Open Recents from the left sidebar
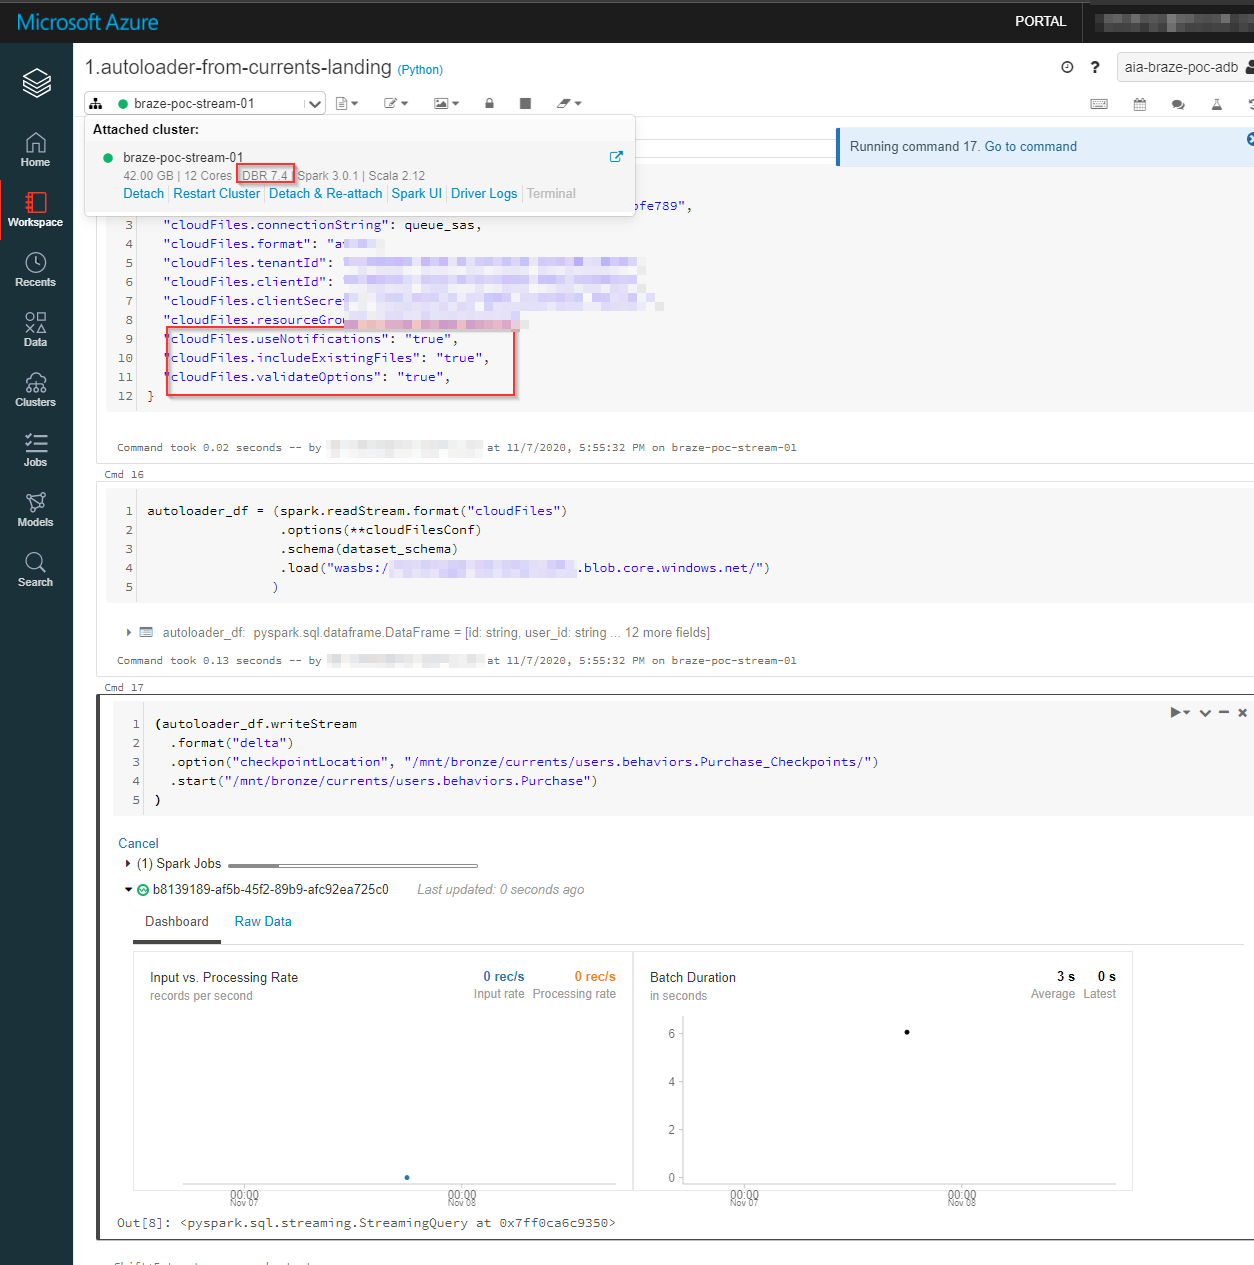Image resolution: width=1254 pixels, height=1265 pixels. point(35,268)
